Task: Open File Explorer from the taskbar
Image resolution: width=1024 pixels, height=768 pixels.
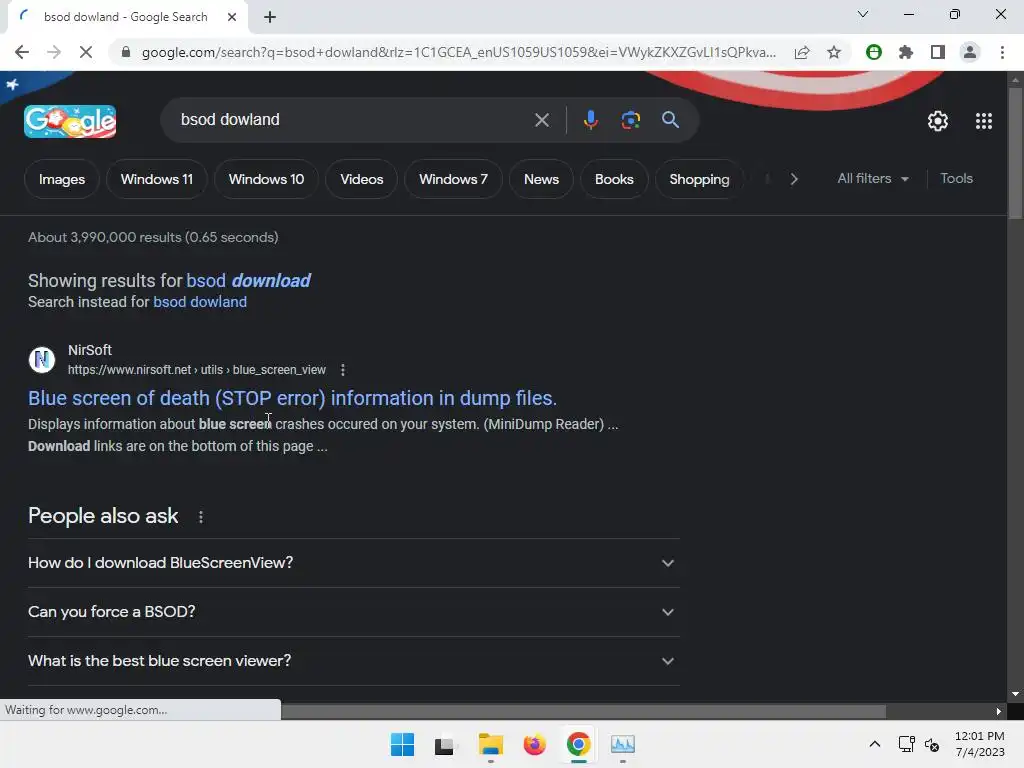Action: pos(490,744)
